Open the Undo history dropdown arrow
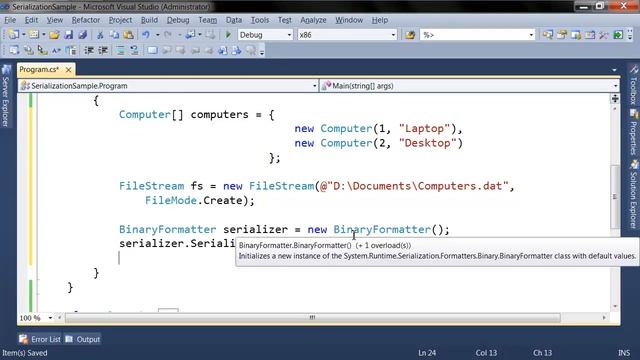Screen dimensions: 640x360 tap(157, 35)
